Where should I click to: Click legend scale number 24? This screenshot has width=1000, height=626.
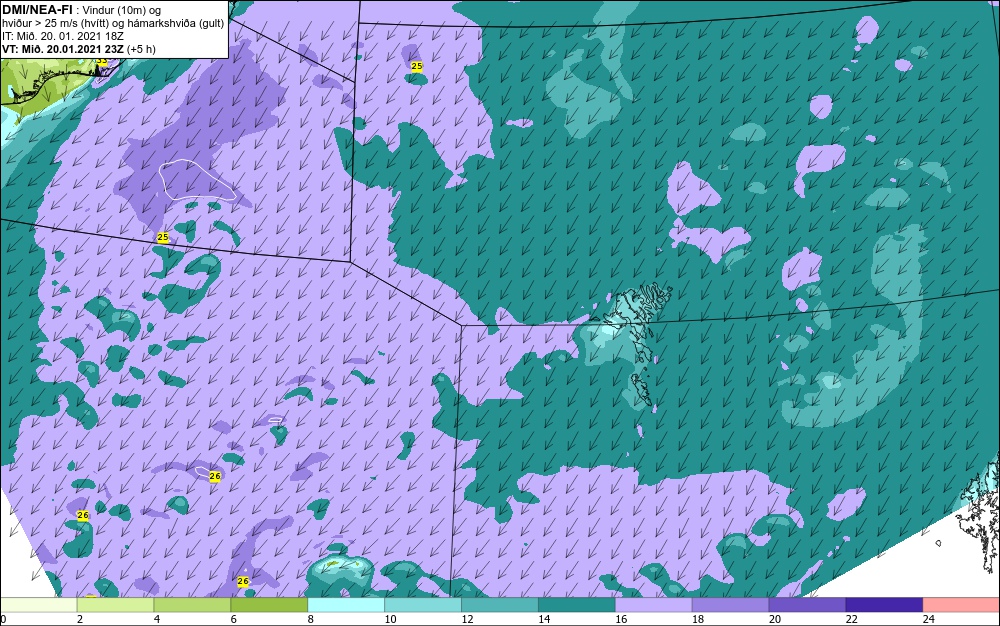929,619
